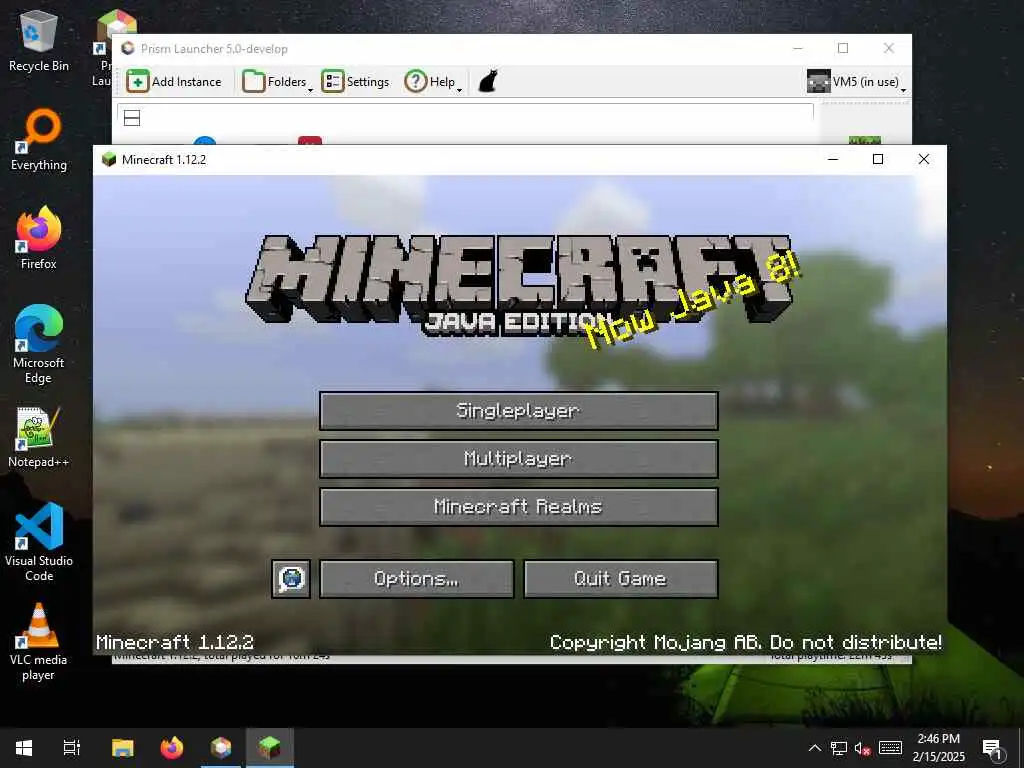1024x768 pixels.
Task: Close the Minecraft 1.12.2 window
Action: 923,159
